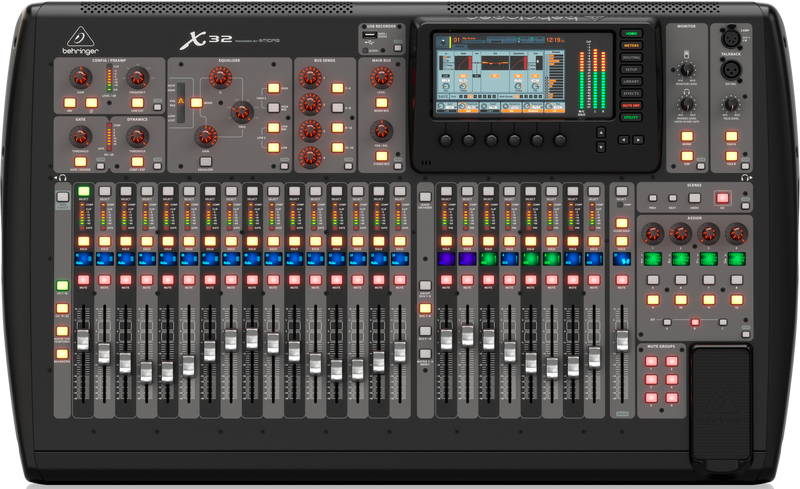Click the PHONES LEVEL knob
The image size is (800, 489).
[687, 104]
